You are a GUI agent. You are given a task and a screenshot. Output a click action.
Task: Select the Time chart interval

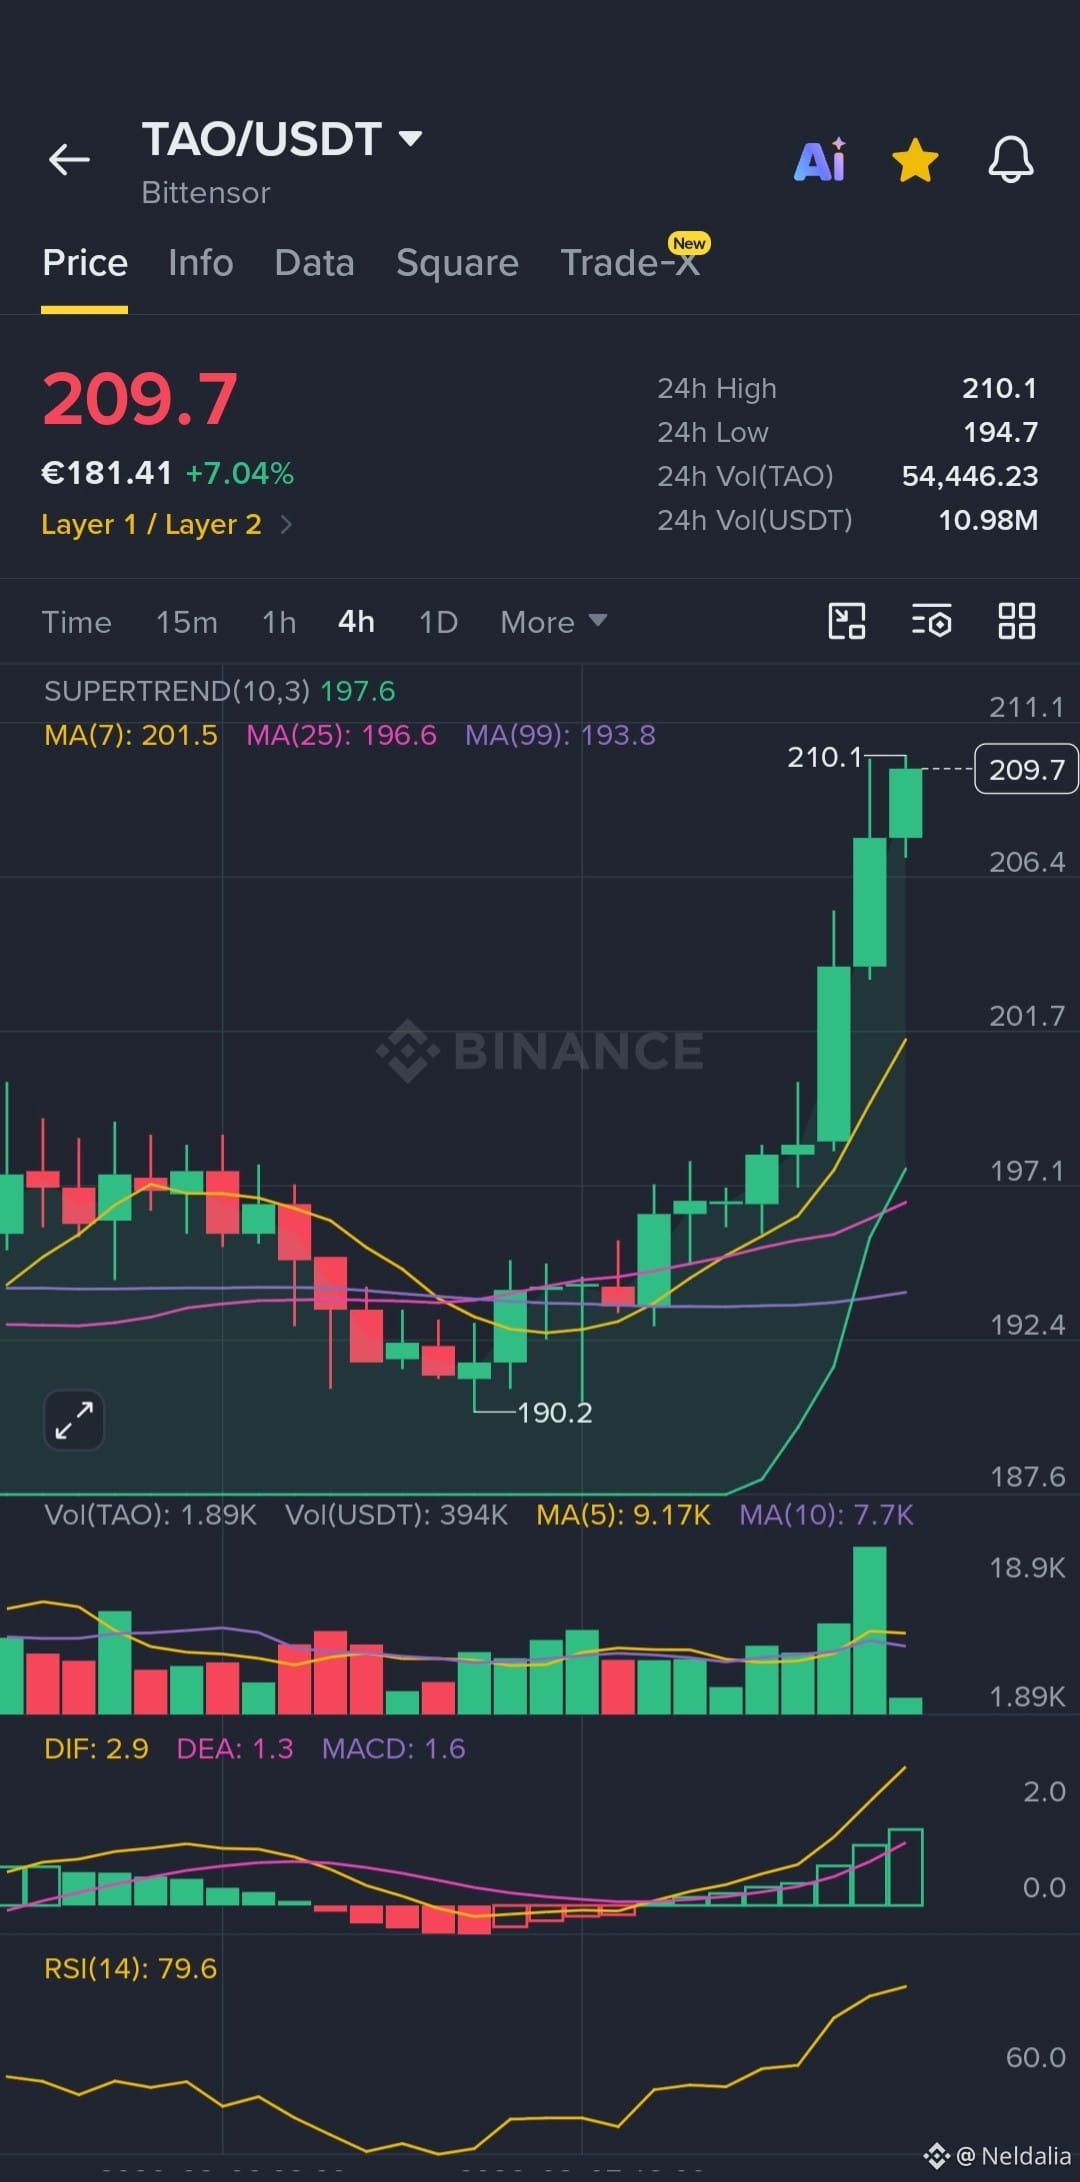(x=76, y=622)
